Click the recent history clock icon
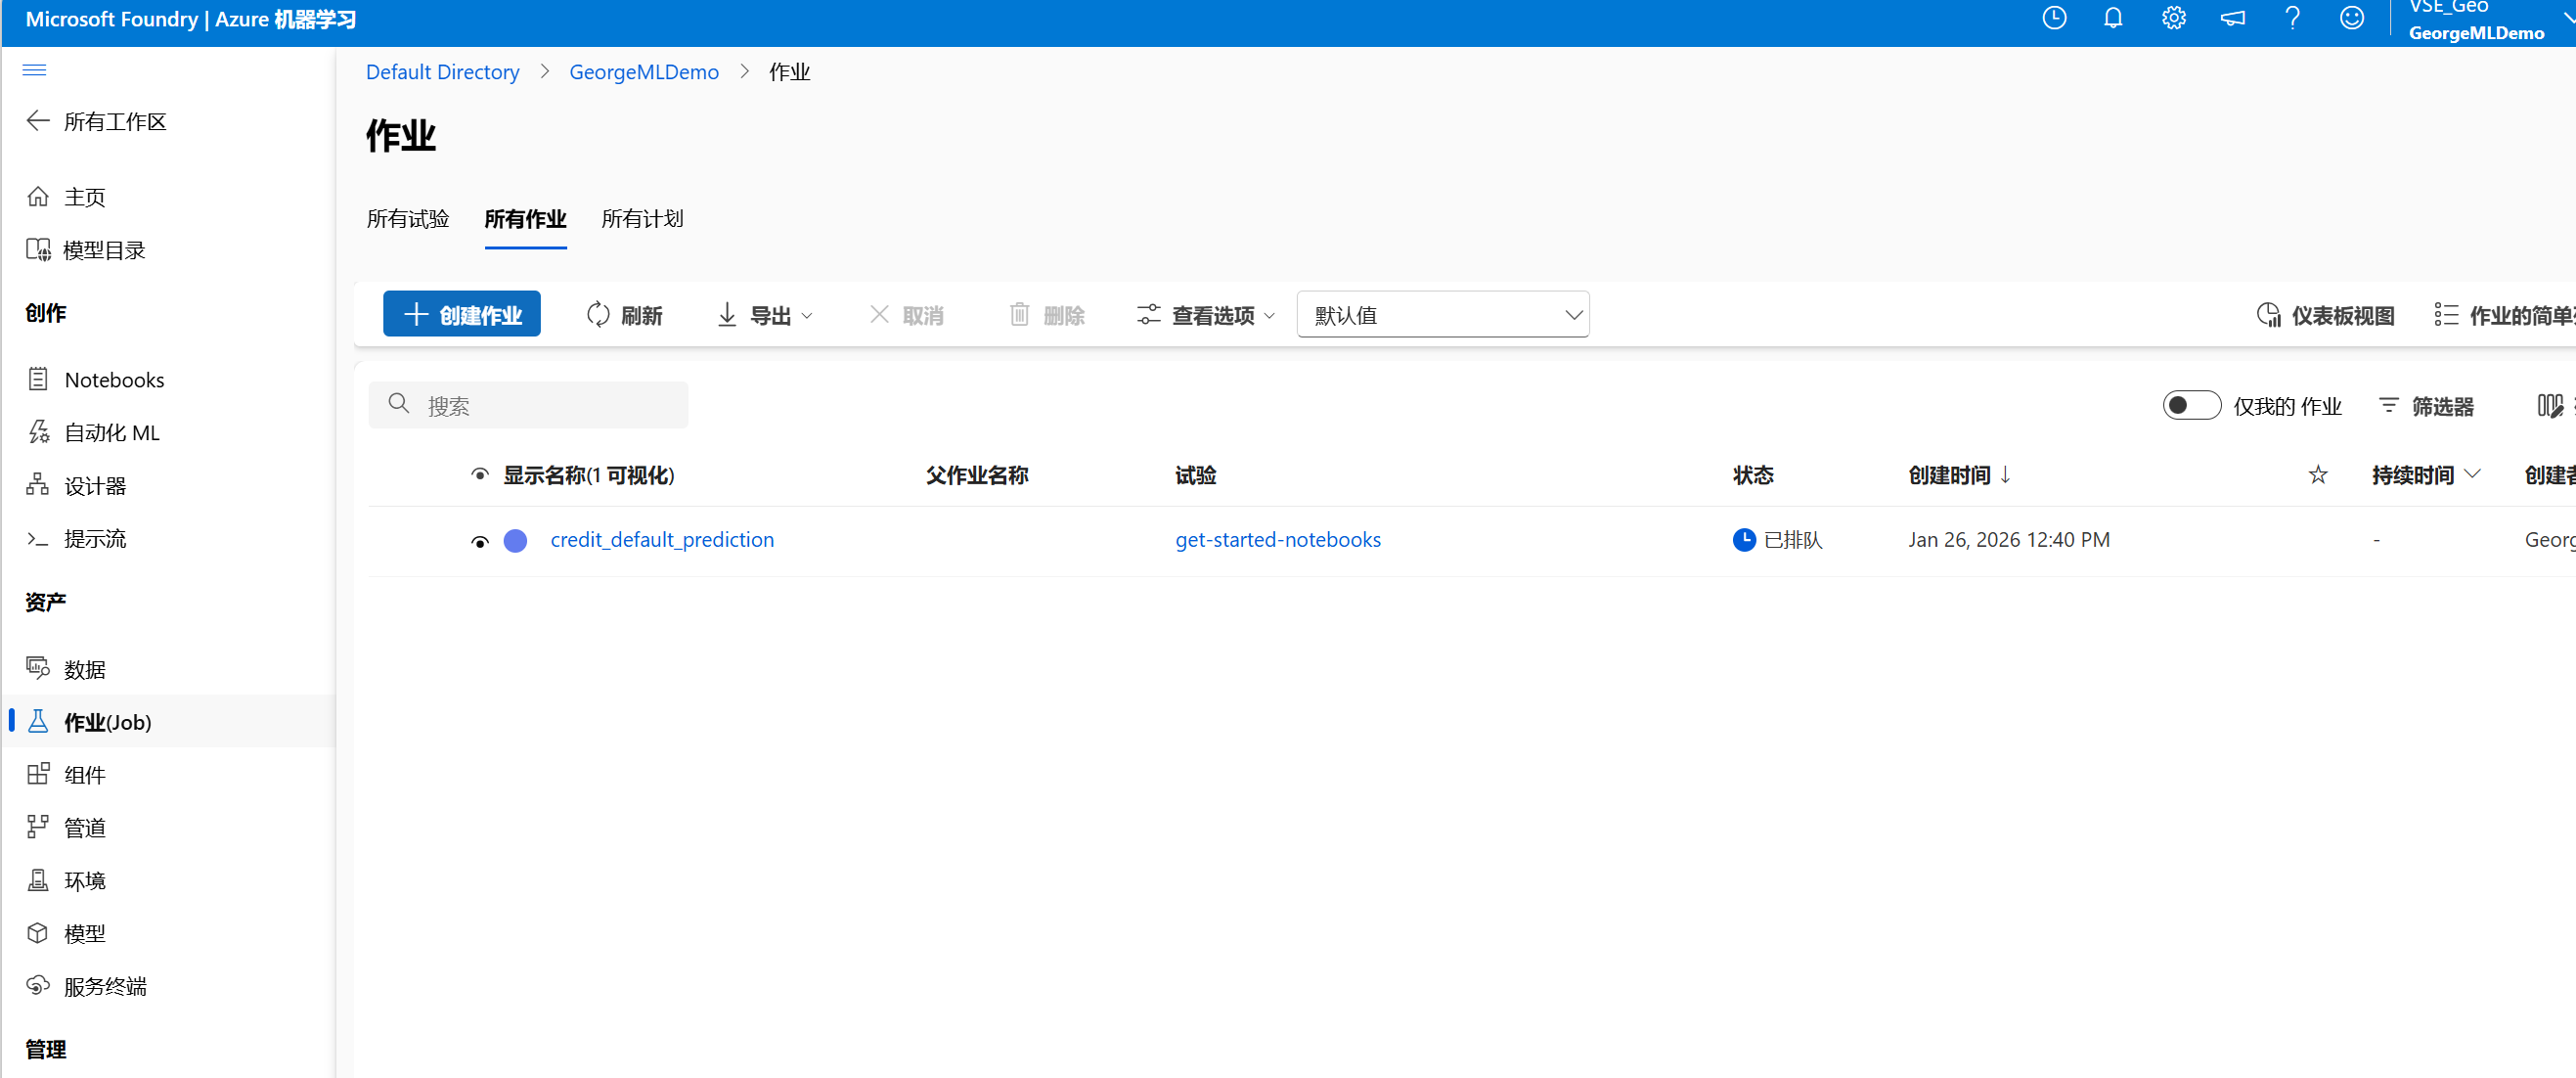 [x=2054, y=19]
